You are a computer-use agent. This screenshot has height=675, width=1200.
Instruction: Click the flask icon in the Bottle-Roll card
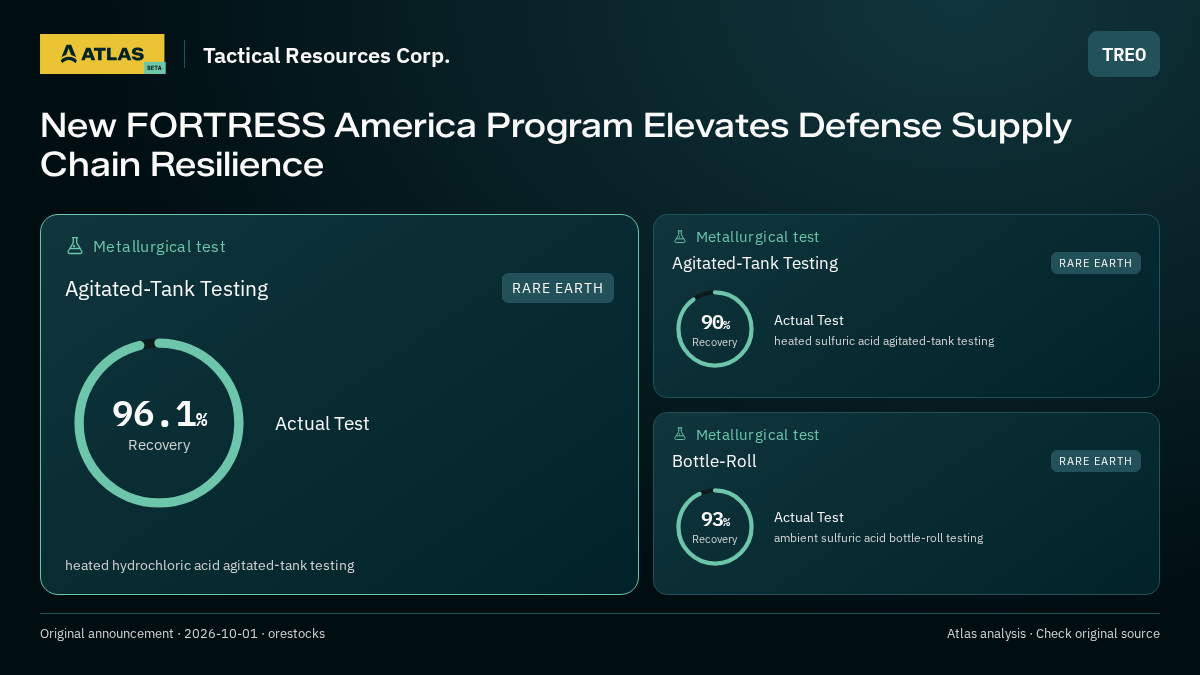click(680, 434)
